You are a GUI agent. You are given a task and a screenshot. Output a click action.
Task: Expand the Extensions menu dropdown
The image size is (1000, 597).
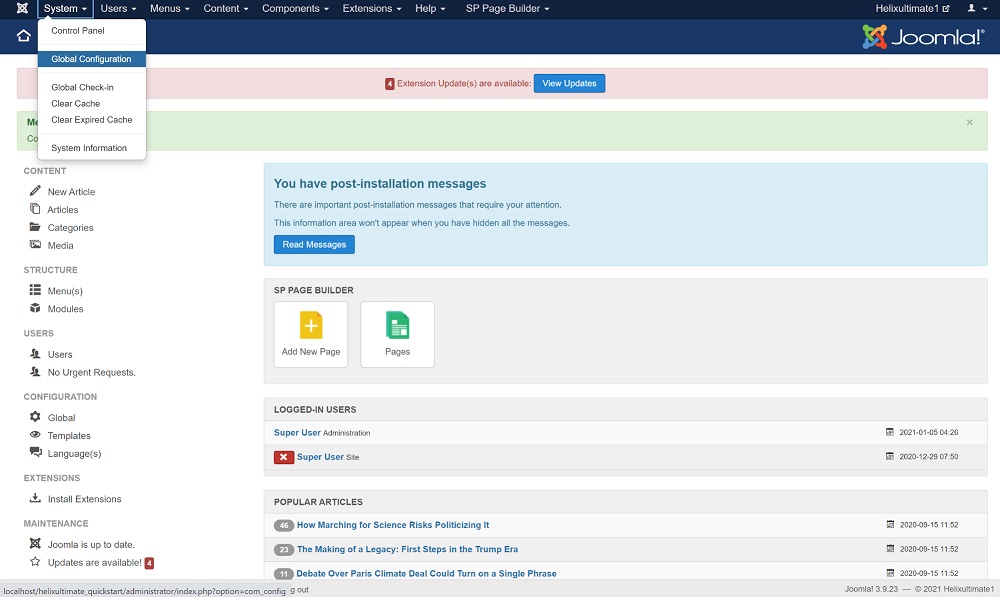pos(371,9)
